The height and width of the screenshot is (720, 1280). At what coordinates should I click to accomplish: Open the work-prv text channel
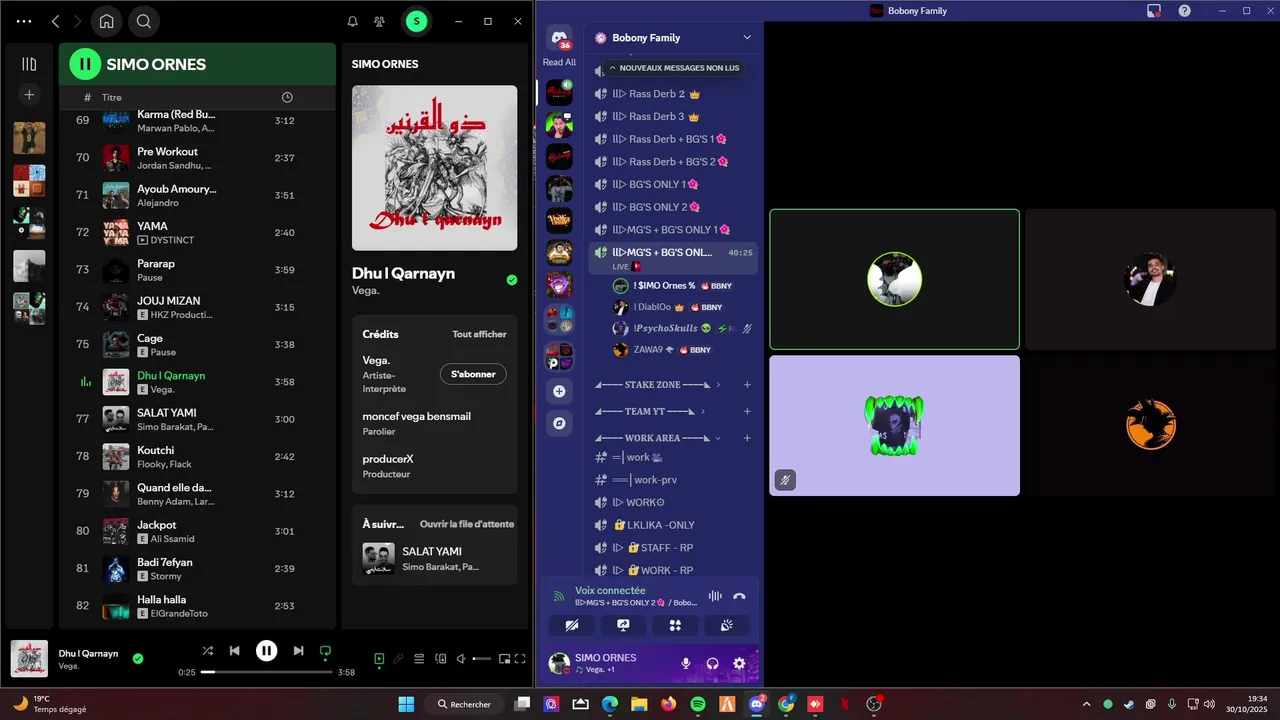672,480
